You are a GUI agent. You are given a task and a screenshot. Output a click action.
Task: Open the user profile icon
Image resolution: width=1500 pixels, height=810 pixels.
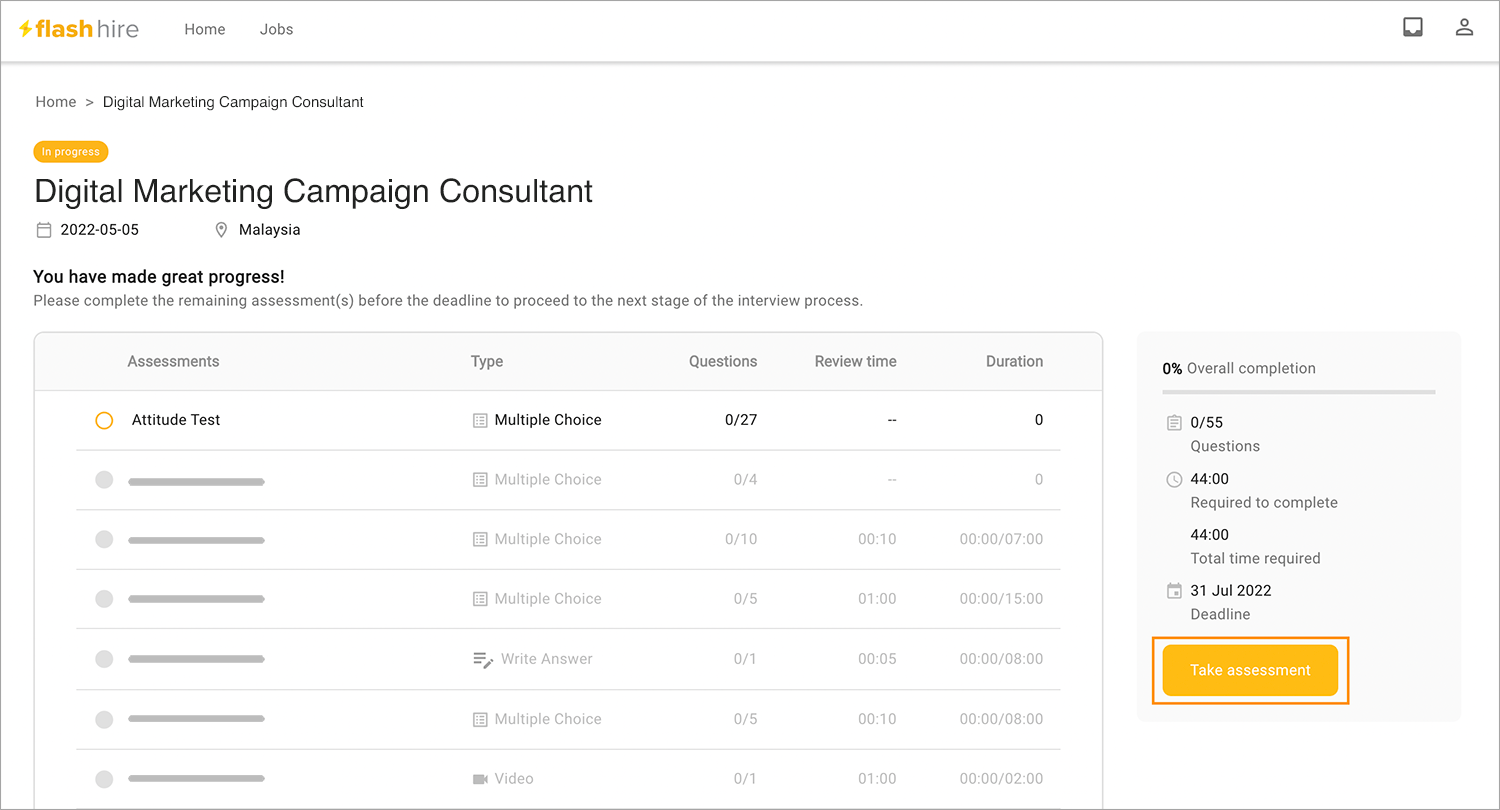(1464, 28)
